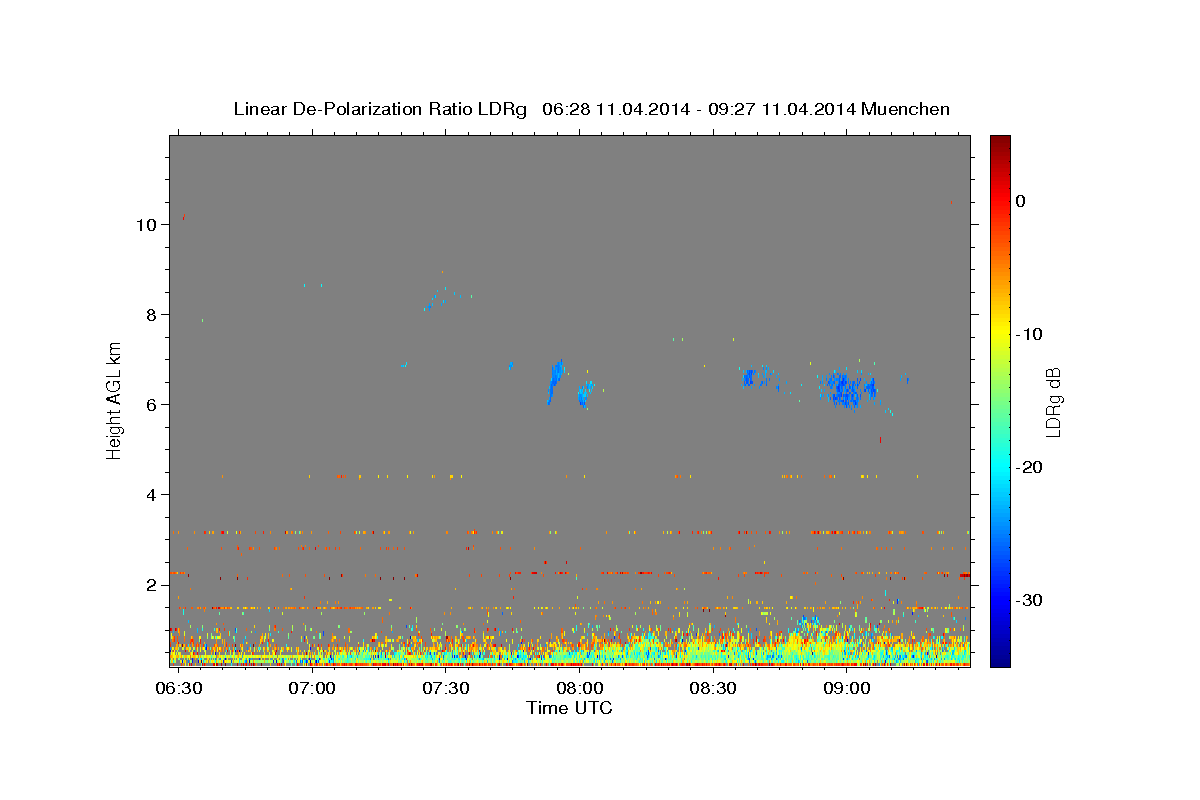Click the yellow -10 region of colorbar
1200x800 pixels.
tap(1000, 334)
